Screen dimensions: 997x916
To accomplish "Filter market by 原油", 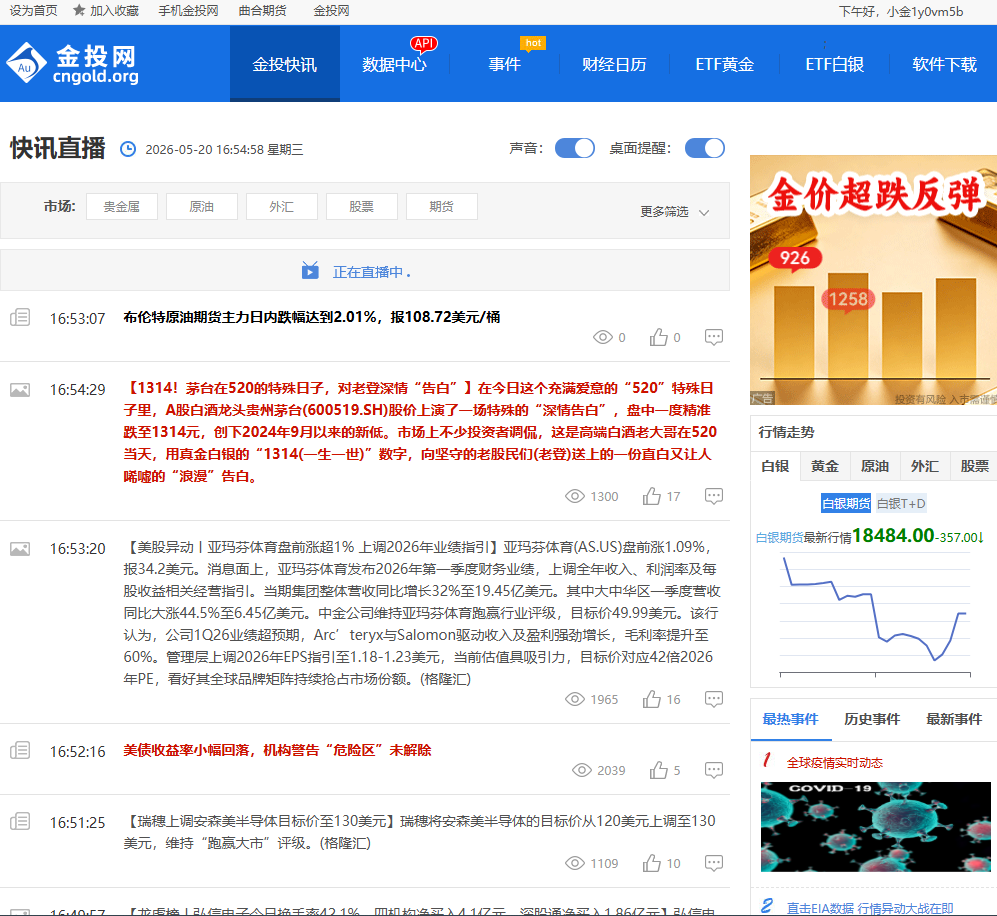I will click(202, 207).
